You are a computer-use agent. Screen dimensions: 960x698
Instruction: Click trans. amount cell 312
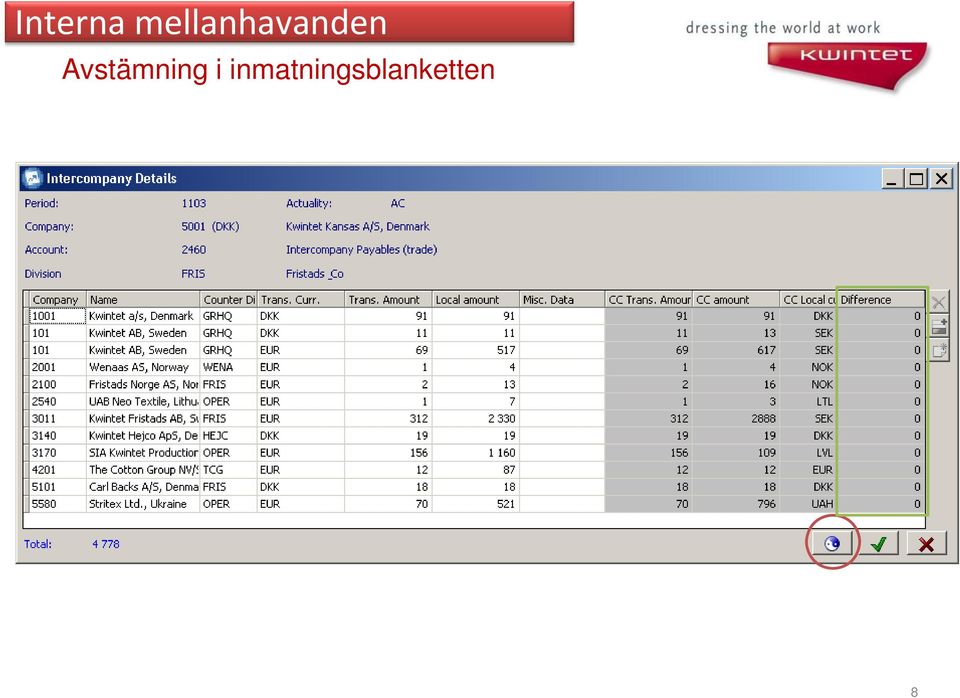point(388,419)
